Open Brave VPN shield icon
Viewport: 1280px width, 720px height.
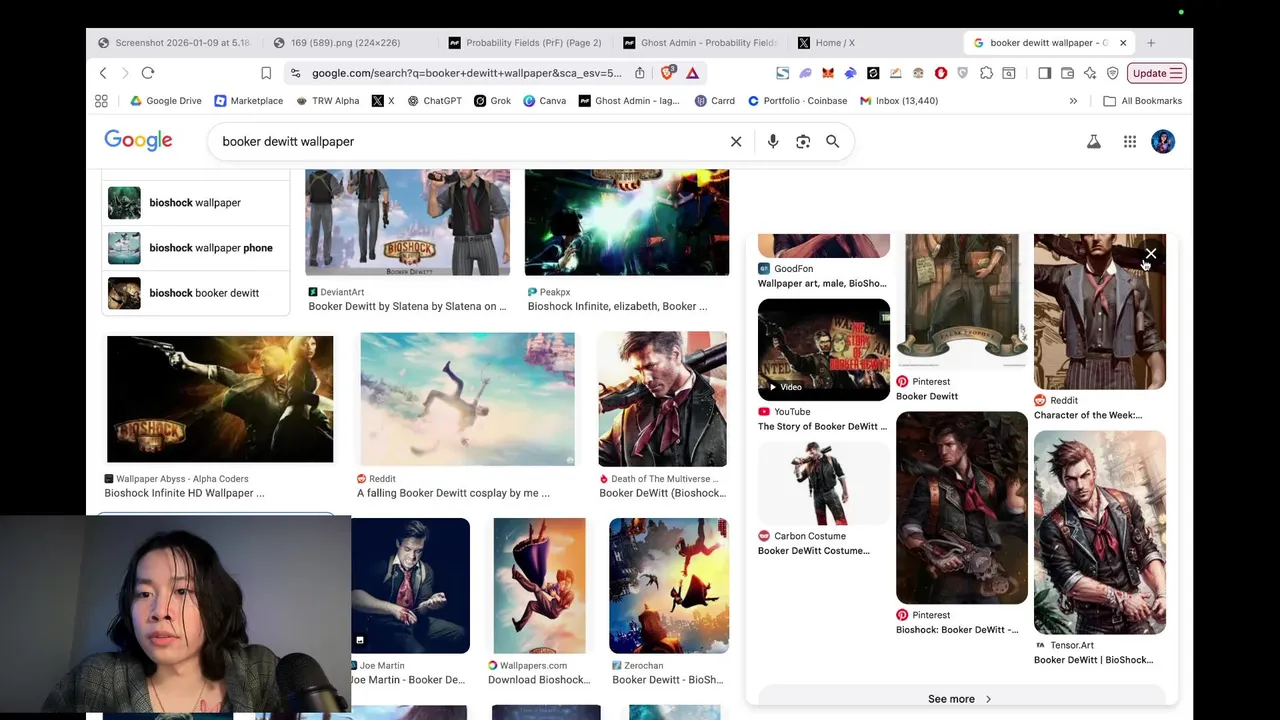coord(1112,73)
